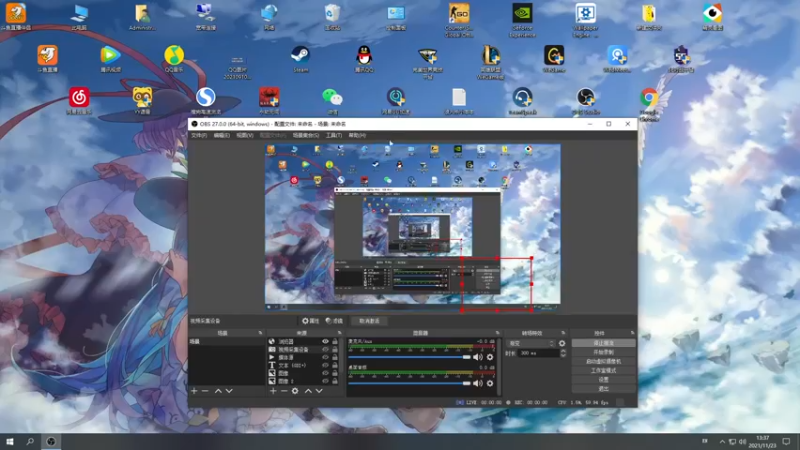This screenshot has height=450, width=800.
Task: Add a new source with plus button
Action: [x=273, y=391]
